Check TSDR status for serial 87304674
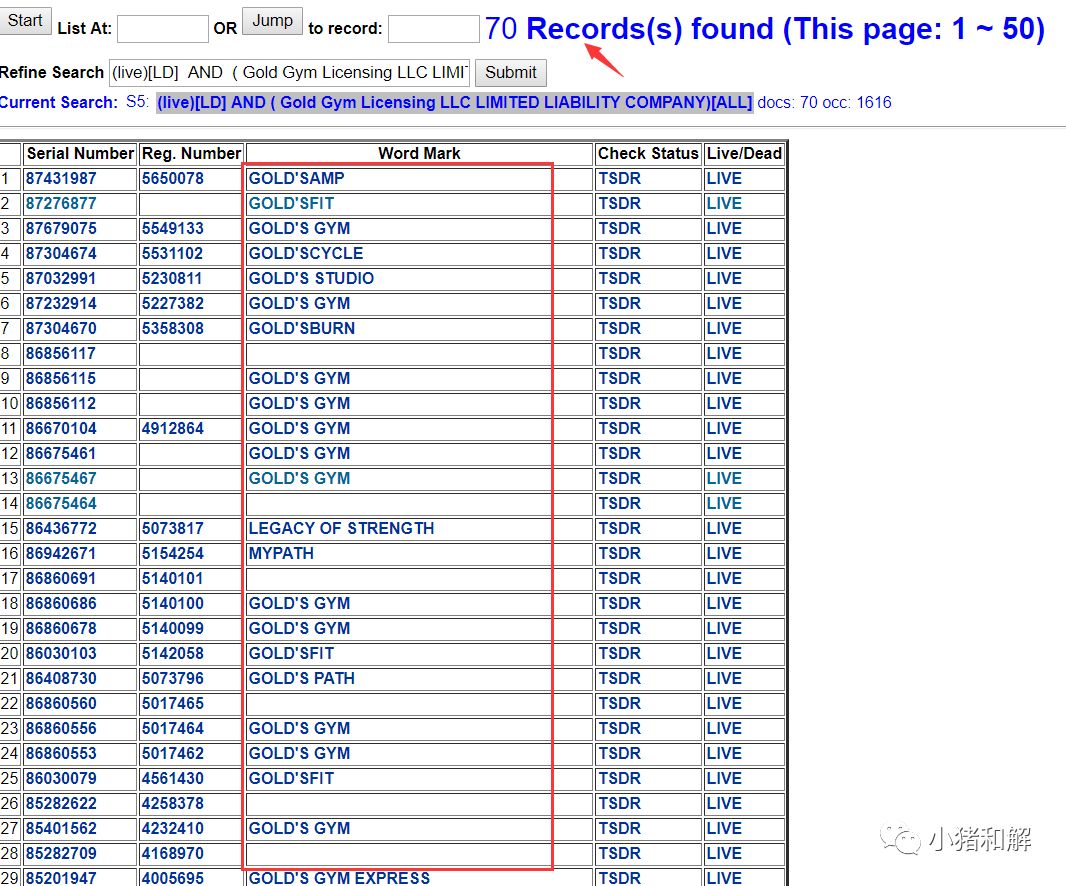 [619, 254]
